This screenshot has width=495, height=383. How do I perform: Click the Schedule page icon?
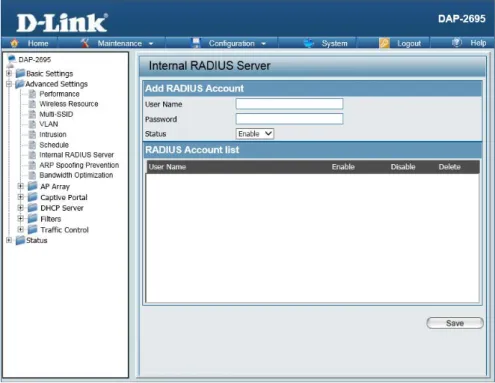(x=32, y=145)
